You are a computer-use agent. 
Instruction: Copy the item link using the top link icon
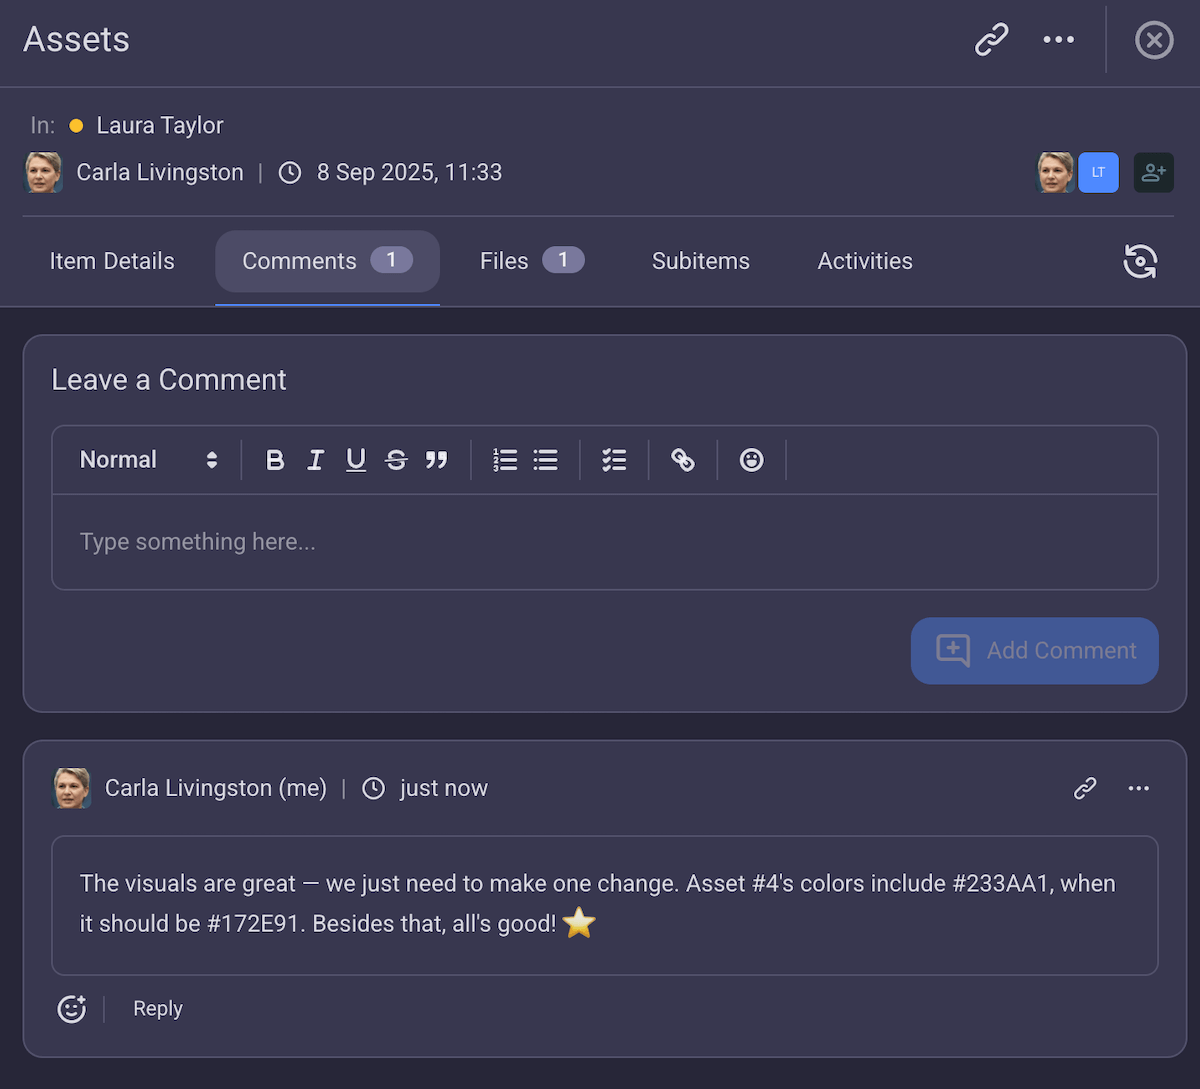(x=991, y=40)
